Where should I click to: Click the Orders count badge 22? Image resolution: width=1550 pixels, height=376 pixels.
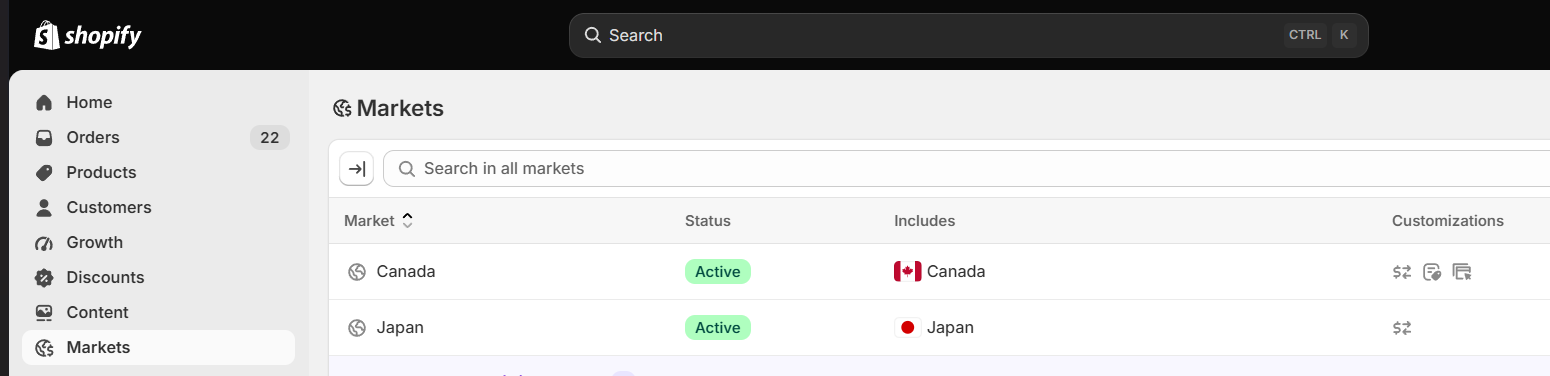click(x=270, y=138)
